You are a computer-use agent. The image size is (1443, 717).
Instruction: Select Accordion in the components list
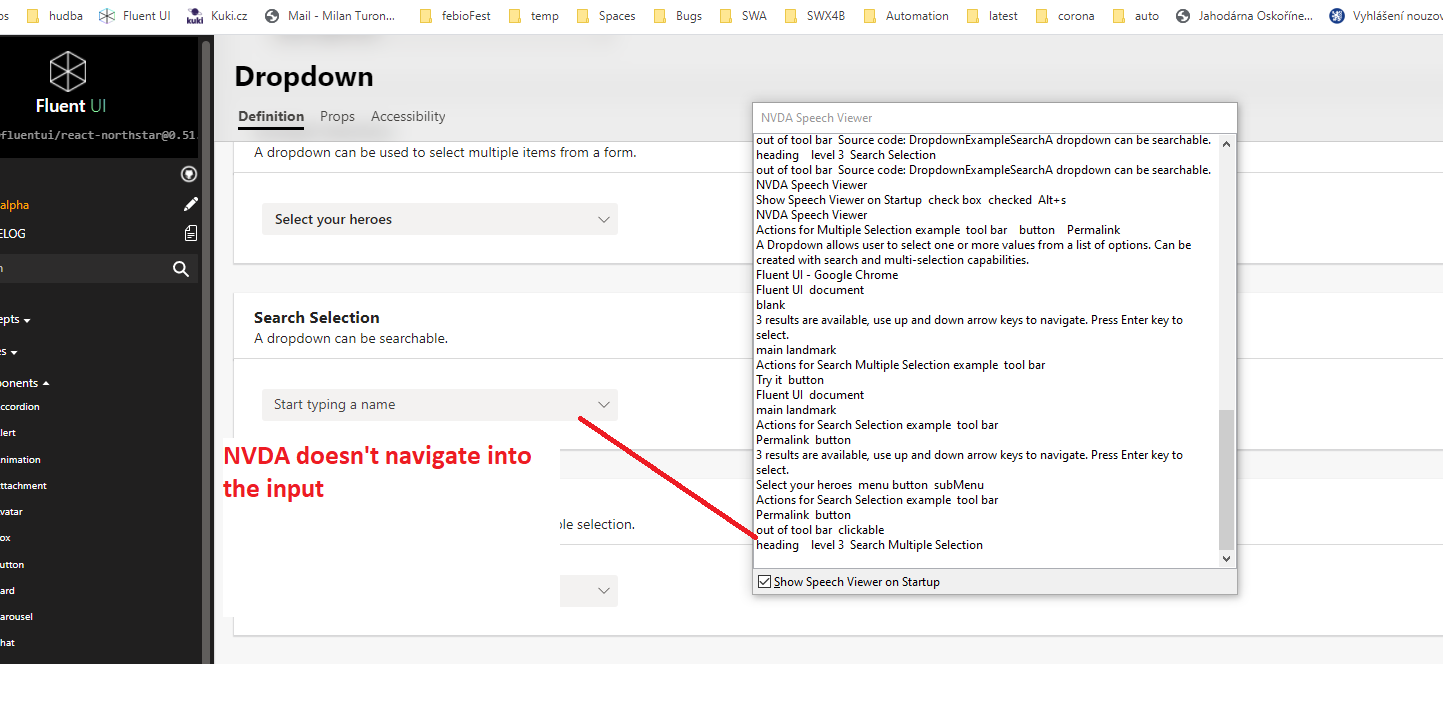click(20, 406)
